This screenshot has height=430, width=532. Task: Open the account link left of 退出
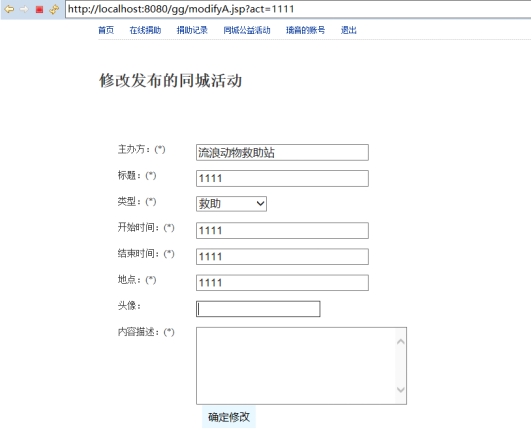(x=305, y=30)
